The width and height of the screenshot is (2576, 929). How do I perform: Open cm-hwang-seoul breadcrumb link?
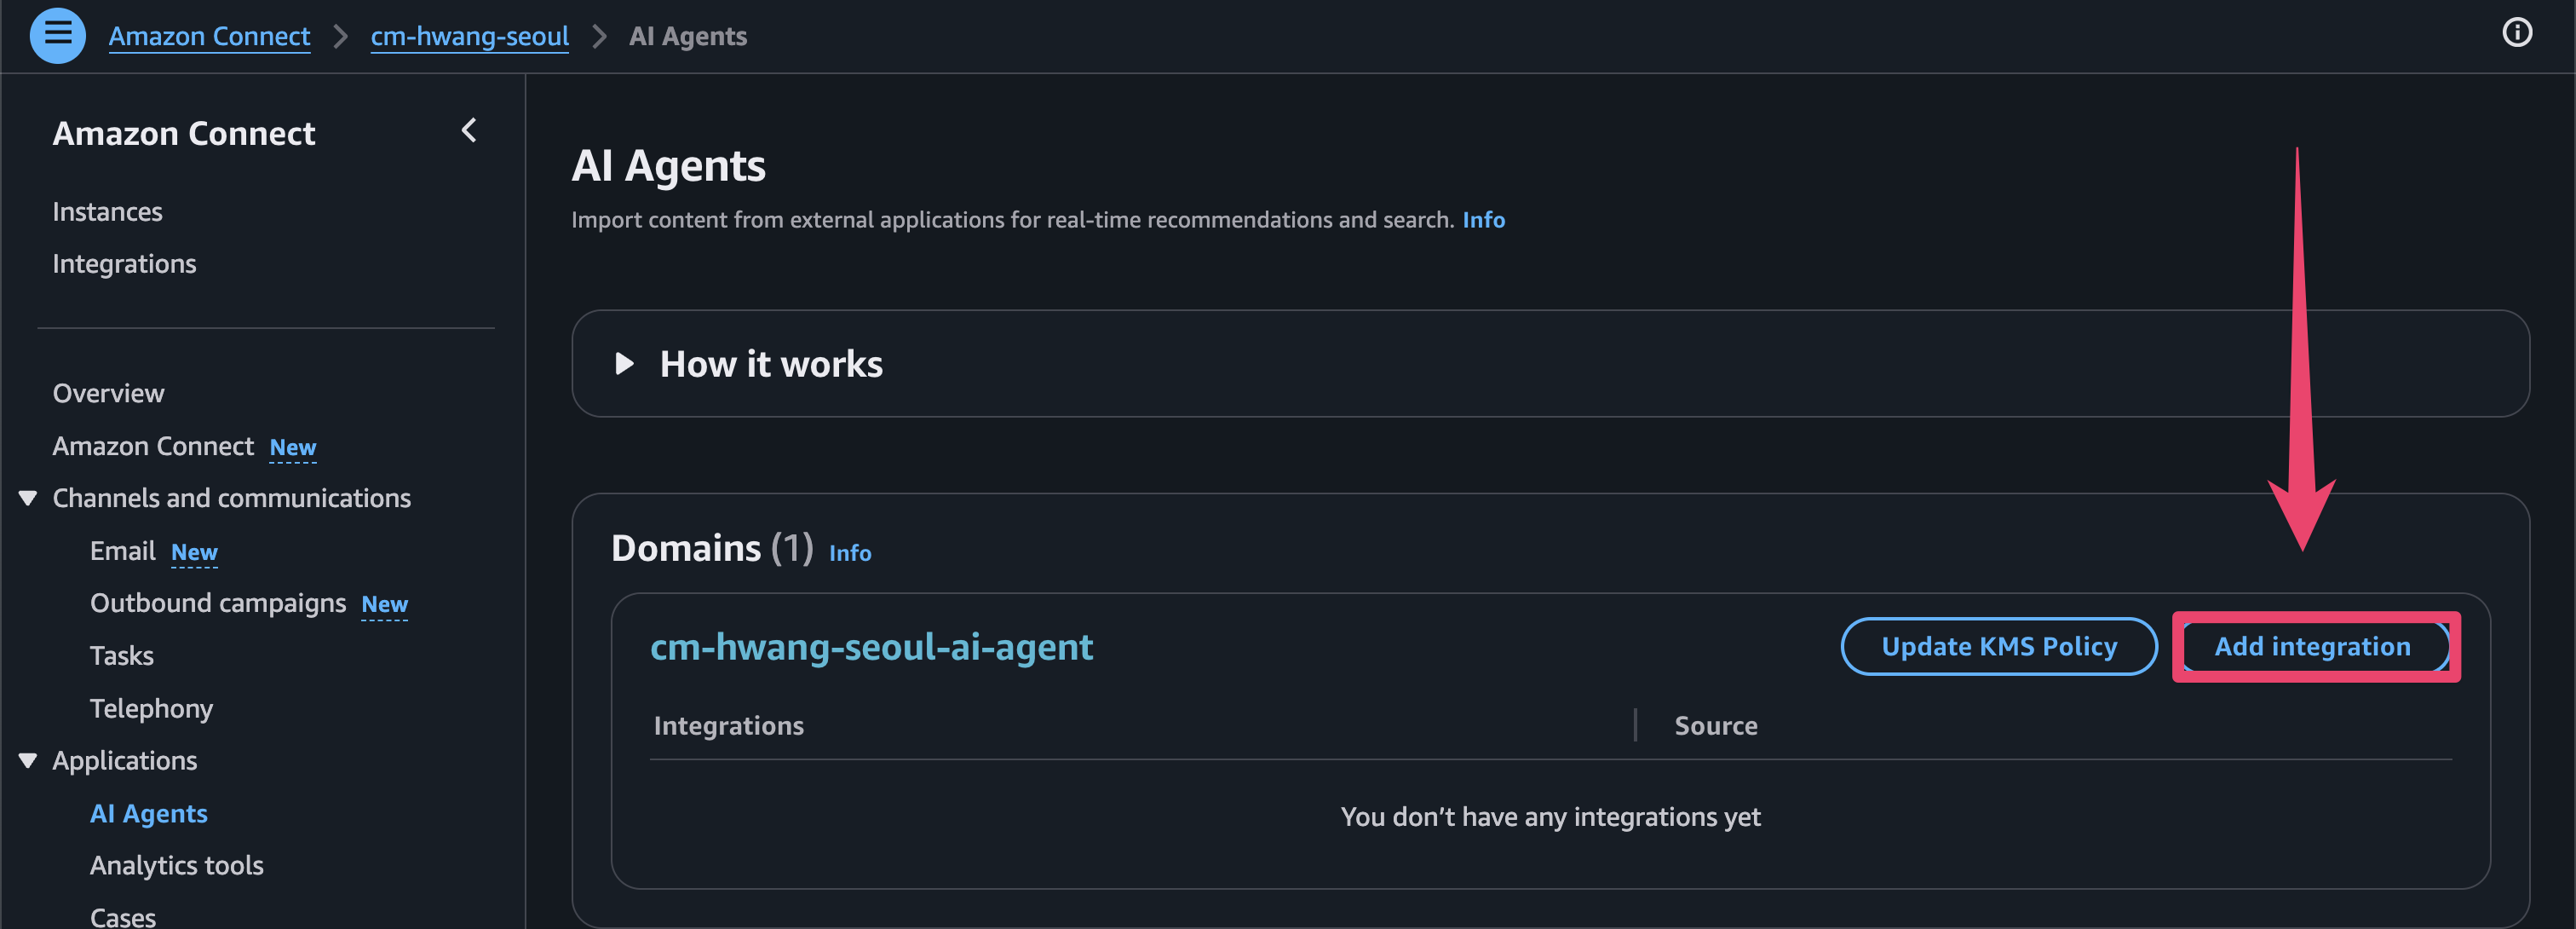tap(469, 36)
